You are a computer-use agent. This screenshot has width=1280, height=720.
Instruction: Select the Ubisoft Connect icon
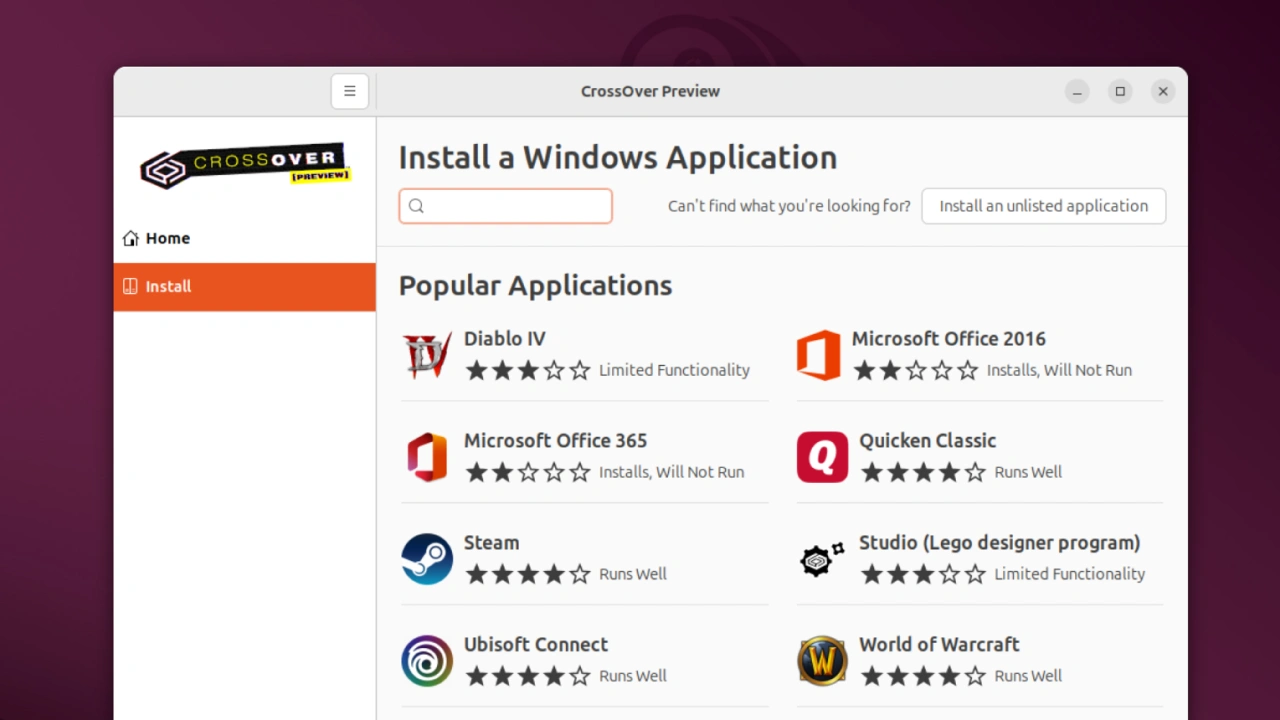(427, 661)
